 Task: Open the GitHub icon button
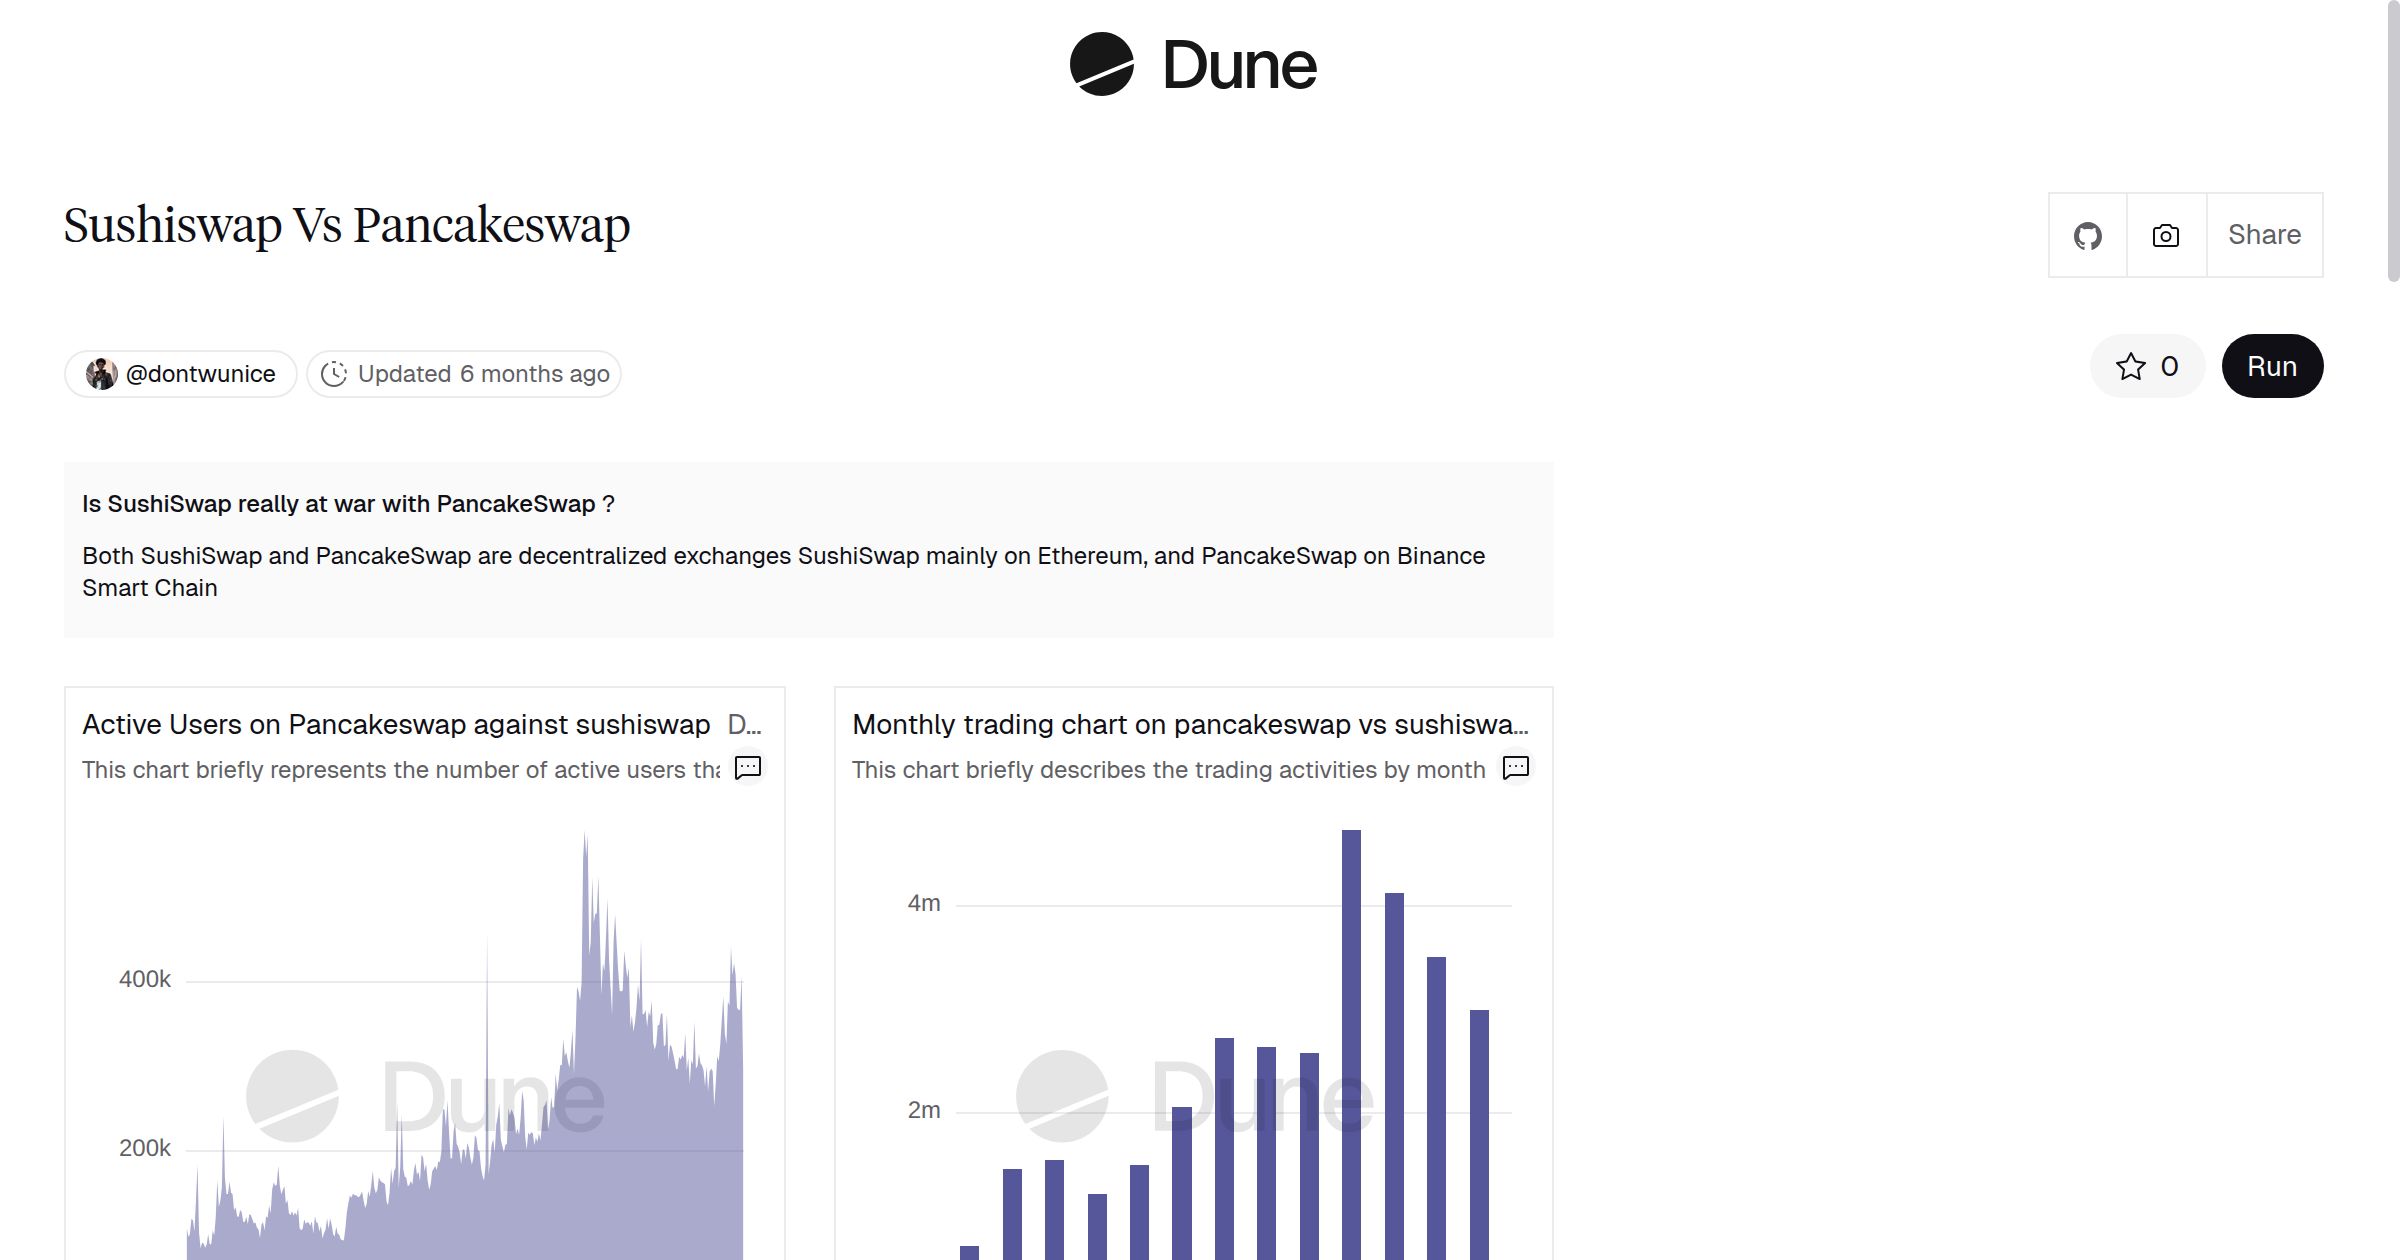click(2087, 236)
